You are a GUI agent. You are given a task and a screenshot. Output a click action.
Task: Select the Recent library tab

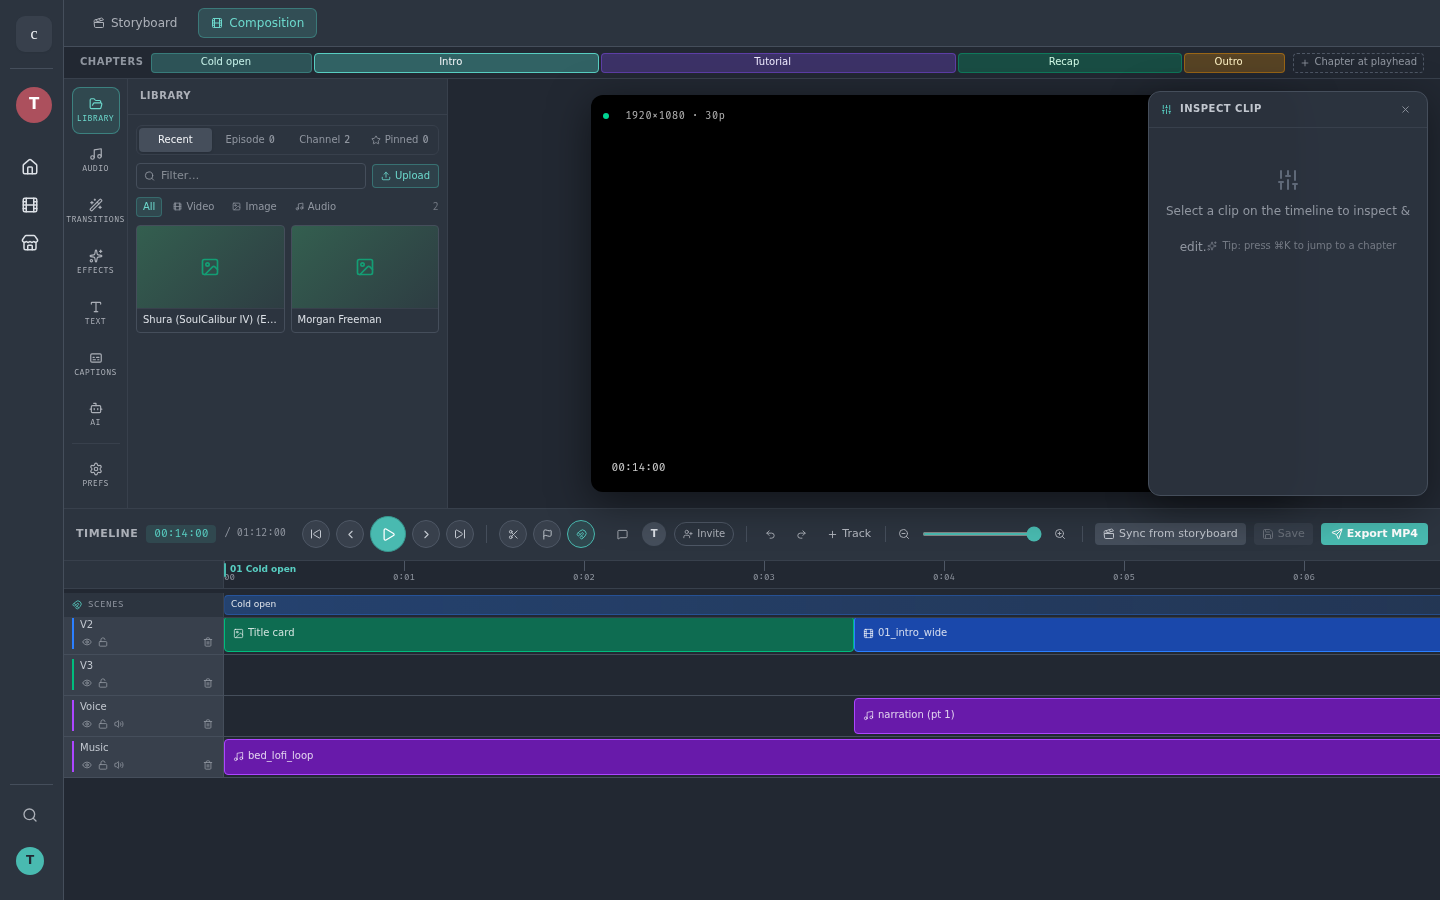pos(175,140)
